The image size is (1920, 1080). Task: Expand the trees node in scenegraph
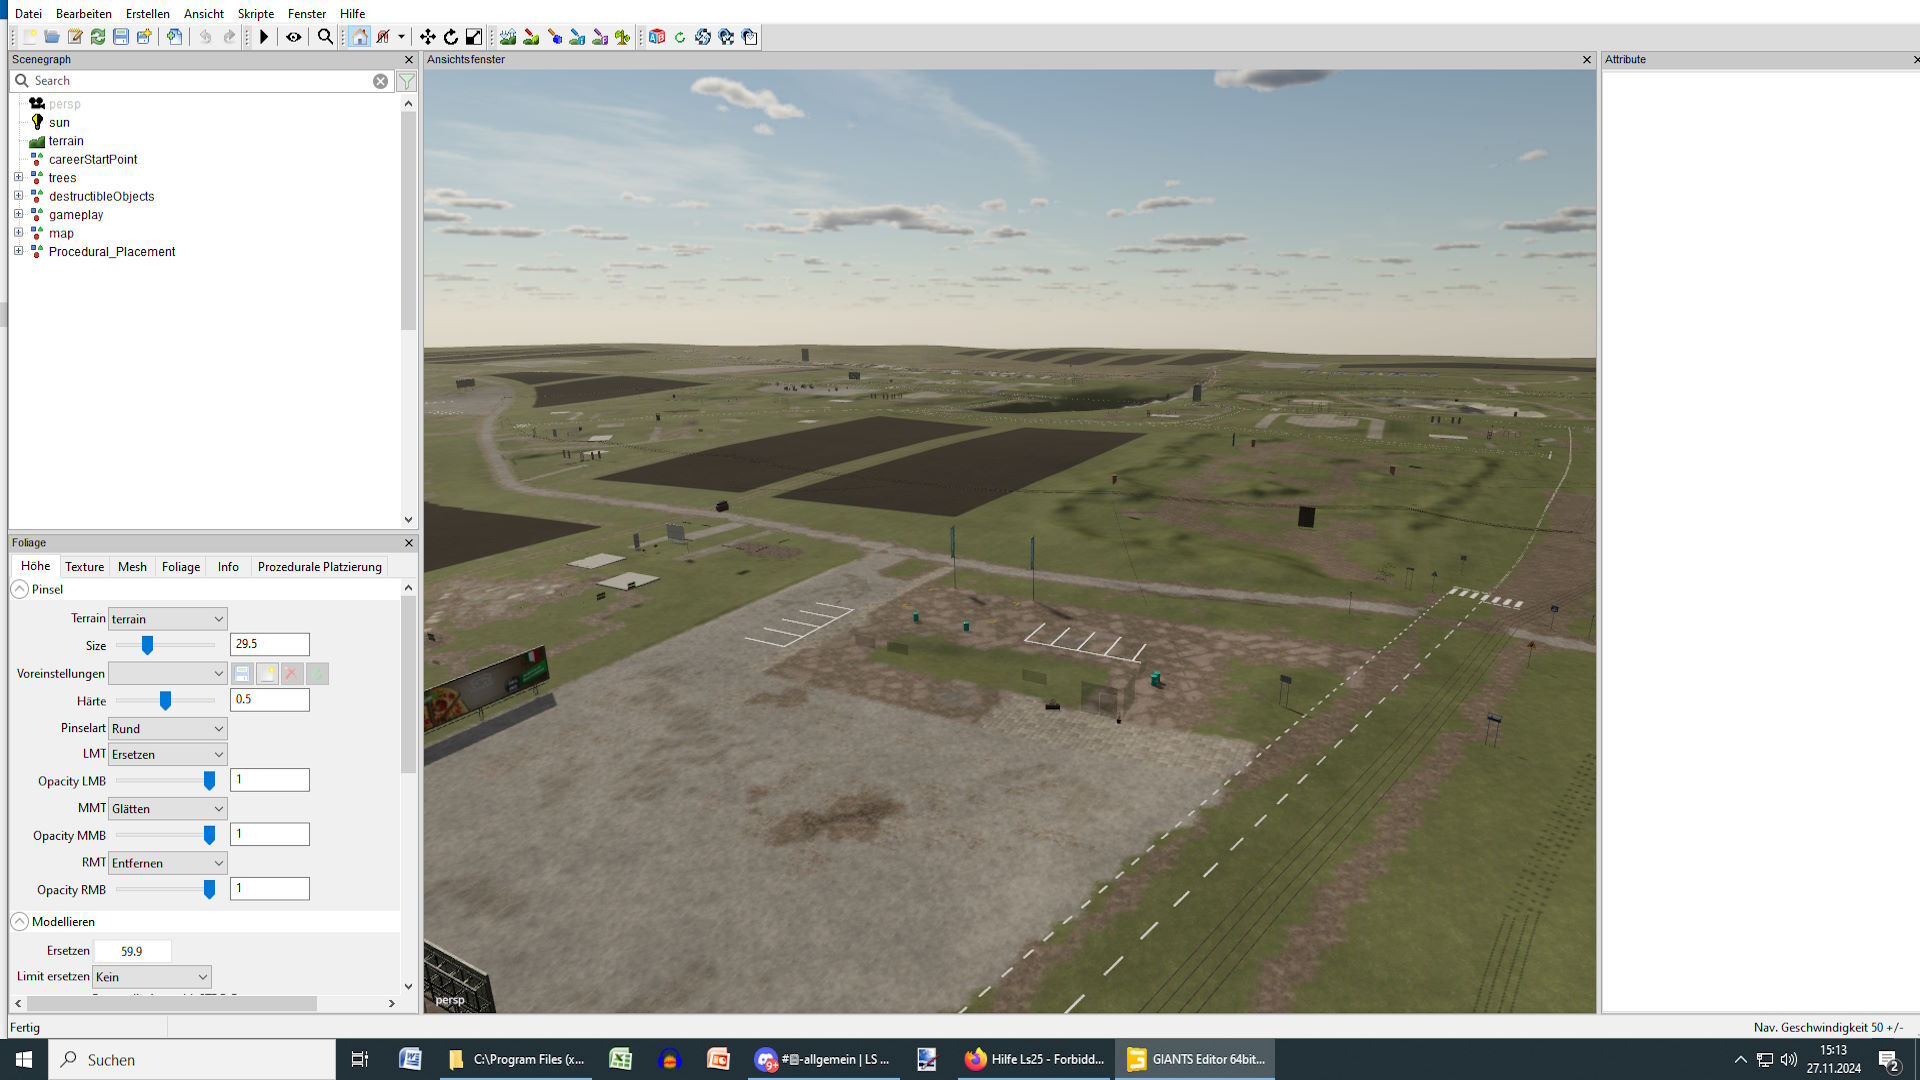(x=18, y=178)
